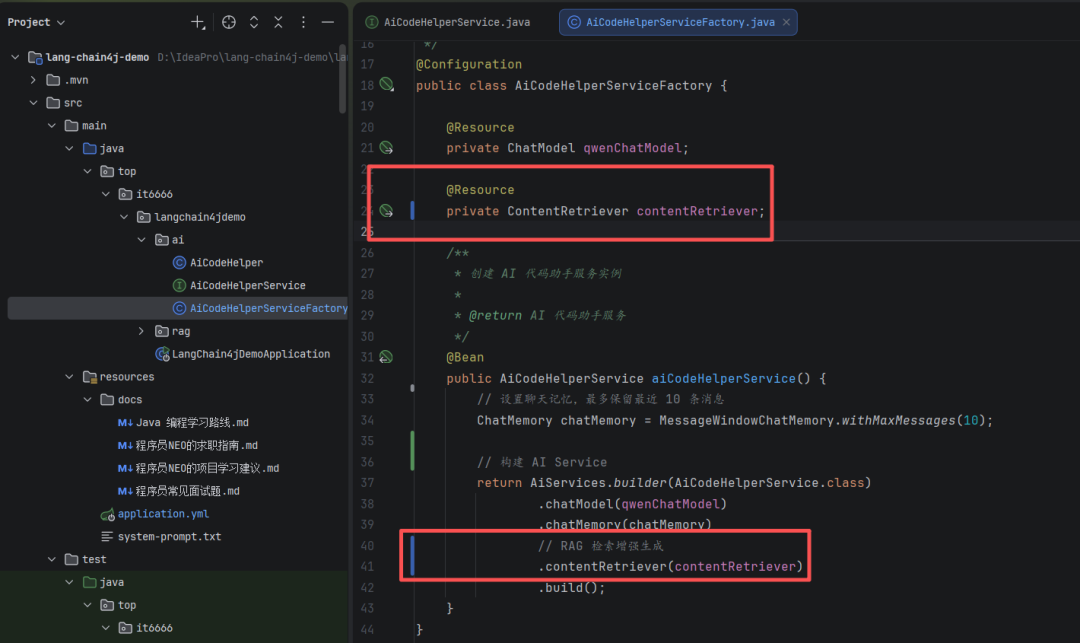The width and height of the screenshot is (1080, 643).
Task: Click autowired gutter icon beside qwenChatModel
Action: click(x=386, y=148)
